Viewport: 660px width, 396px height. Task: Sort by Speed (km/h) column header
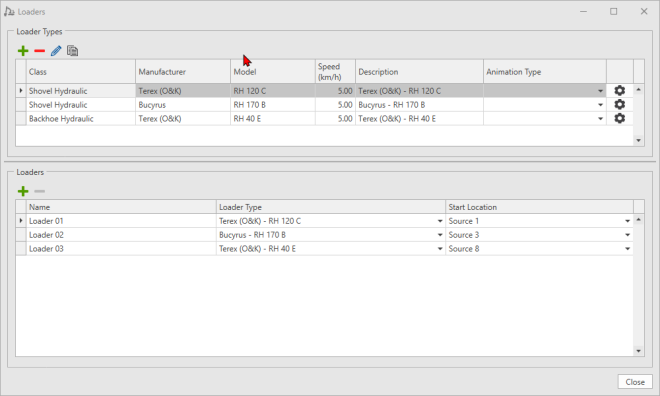point(335,72)
